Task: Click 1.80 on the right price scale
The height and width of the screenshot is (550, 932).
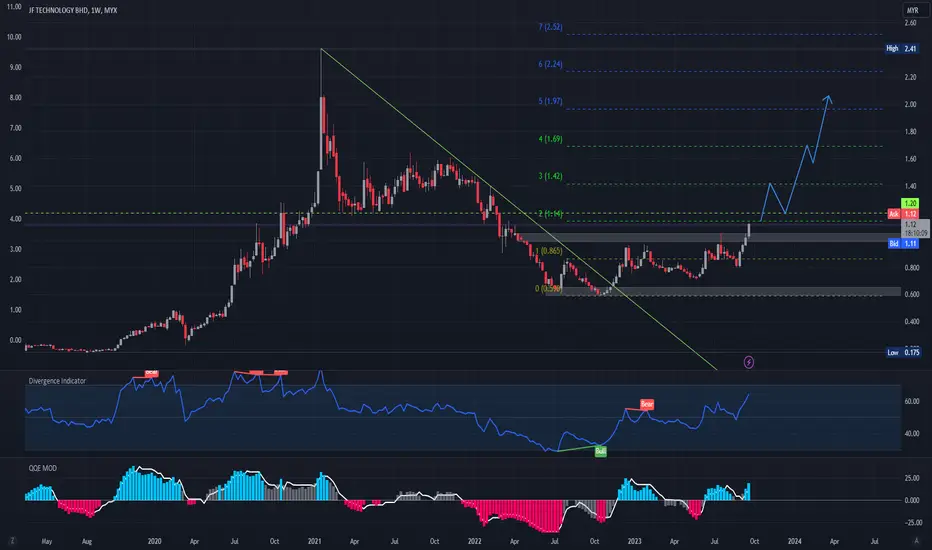Action: [910, 132]
